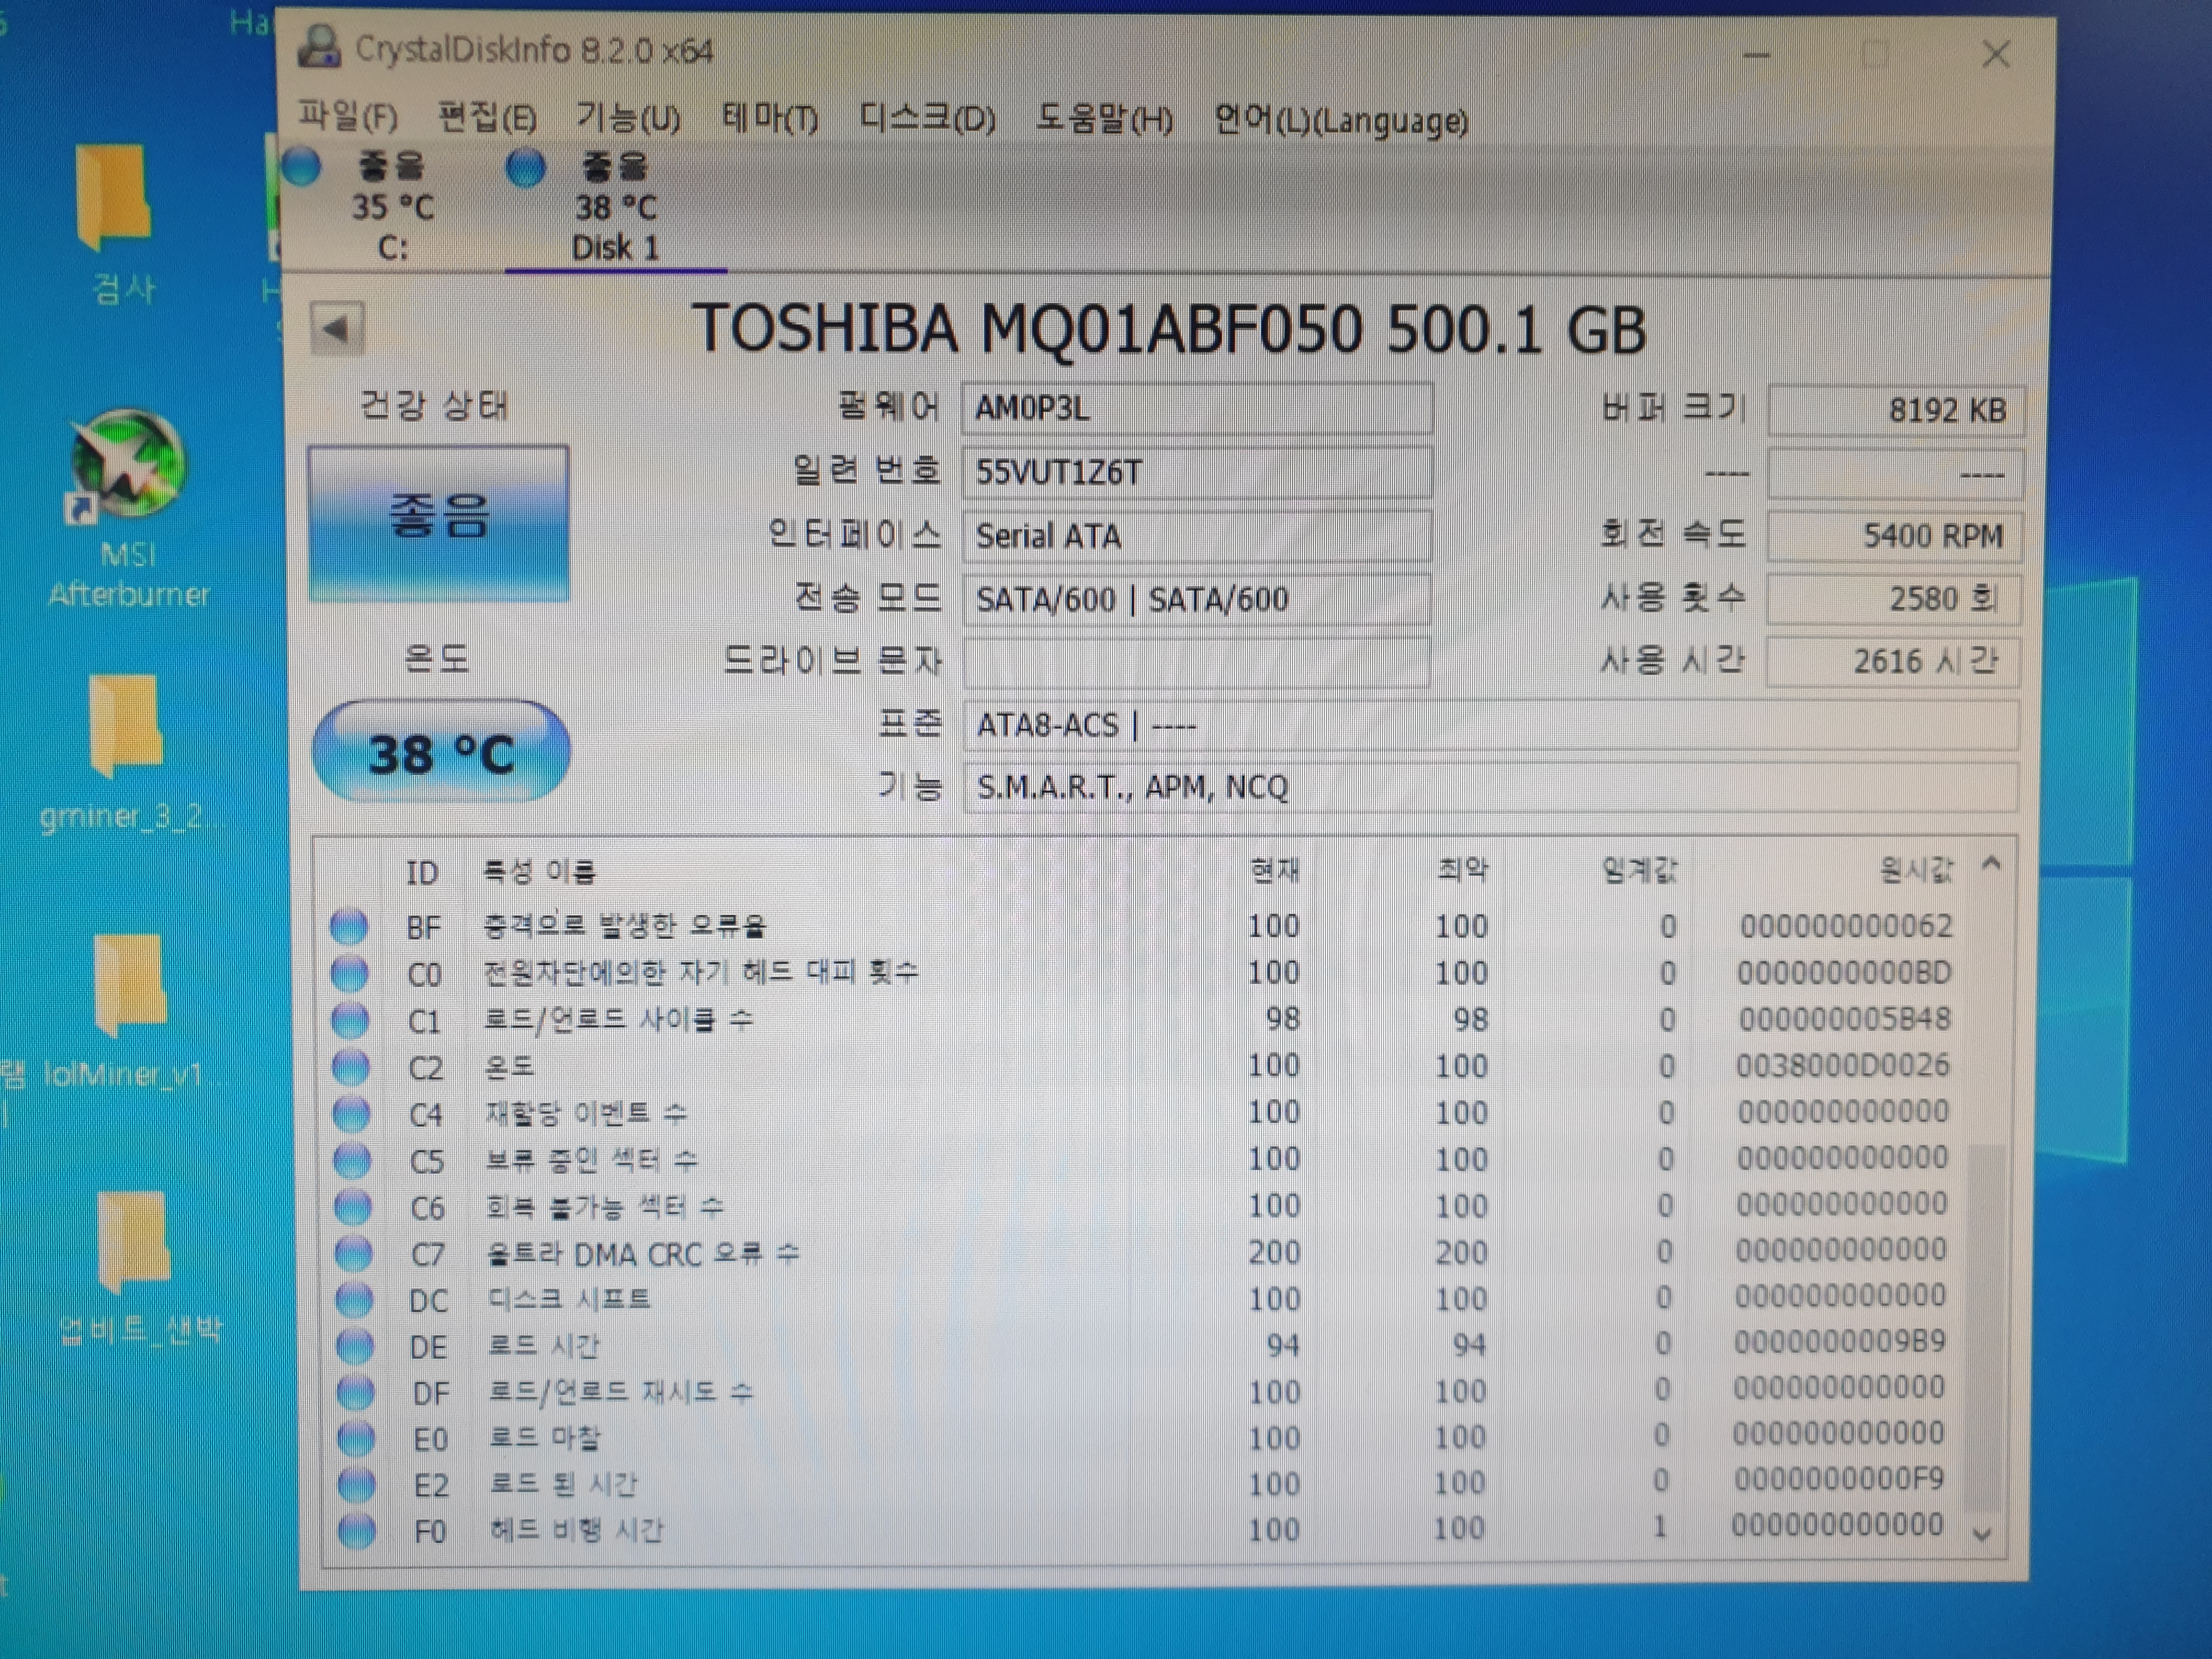Click the 2616 시간 power-on hours field
The height and width of the screenshot is (1659, 2212).
[1893, 662]
